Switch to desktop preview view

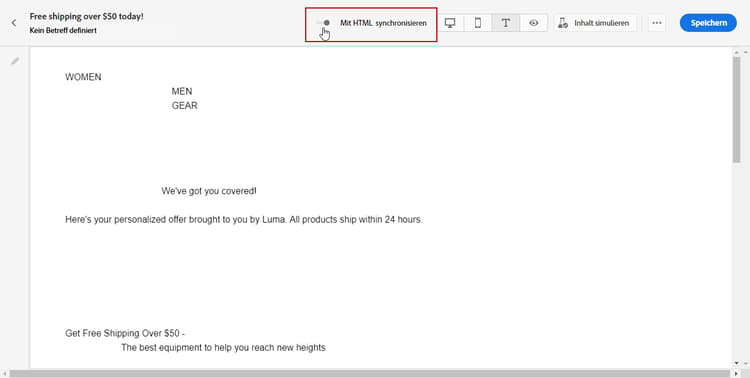450,22
